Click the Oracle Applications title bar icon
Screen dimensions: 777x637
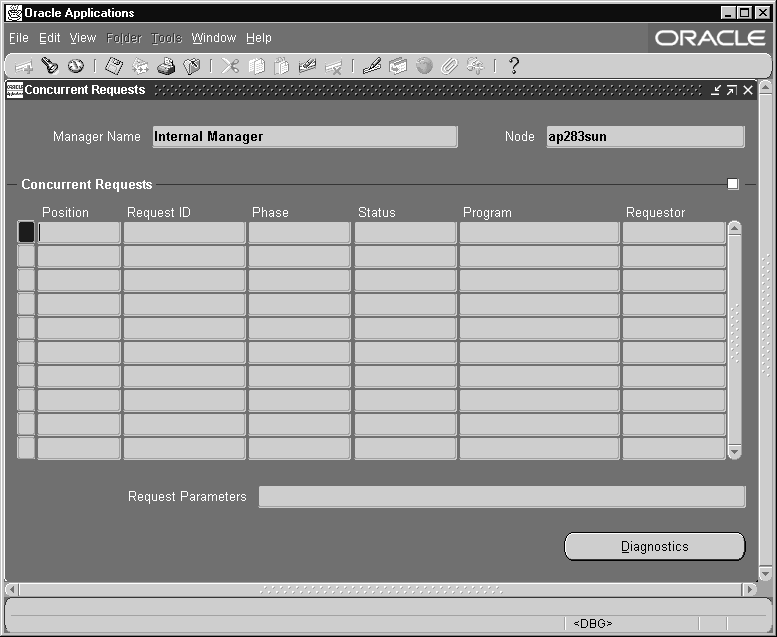14,13
